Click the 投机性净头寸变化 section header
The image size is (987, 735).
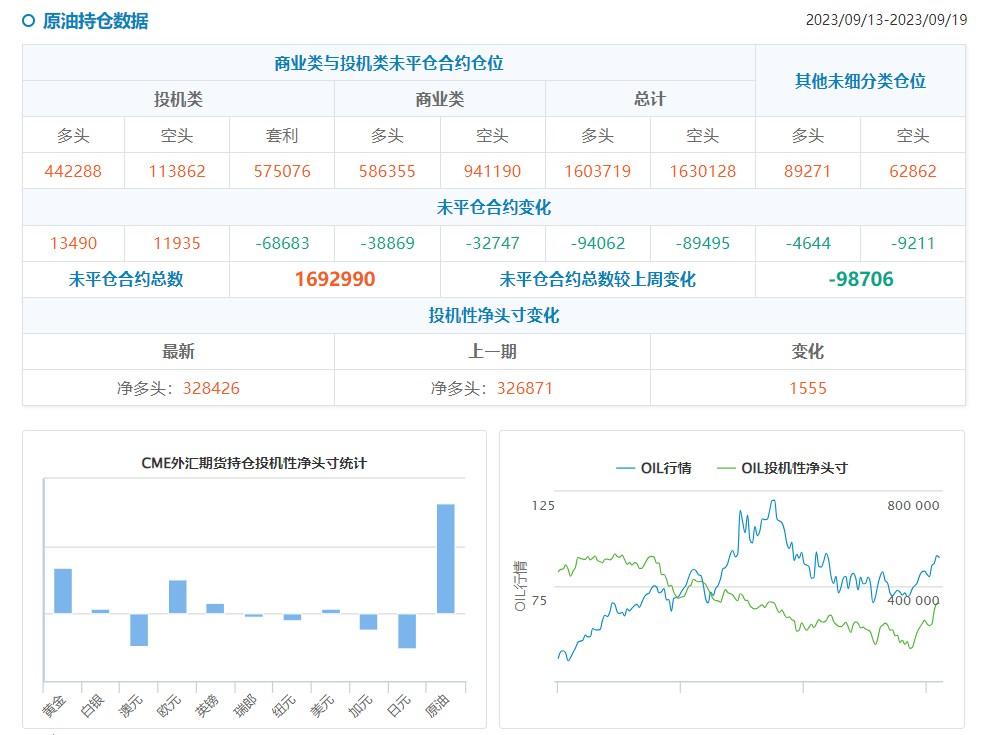click(493, 316)
